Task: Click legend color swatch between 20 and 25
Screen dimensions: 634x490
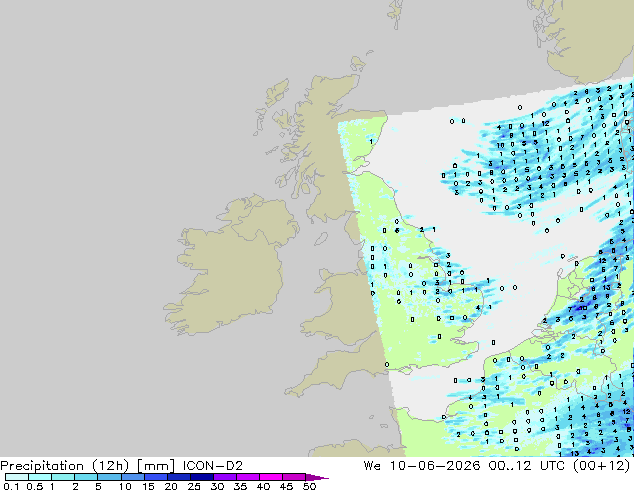Action: [178, 477]
